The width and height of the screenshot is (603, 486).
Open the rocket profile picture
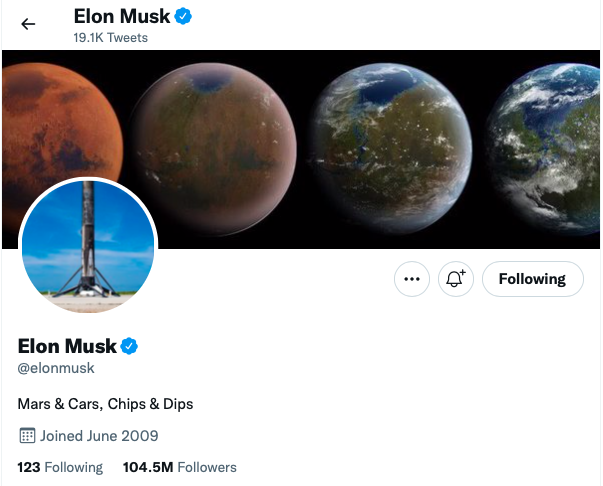[x=88, y=246]
